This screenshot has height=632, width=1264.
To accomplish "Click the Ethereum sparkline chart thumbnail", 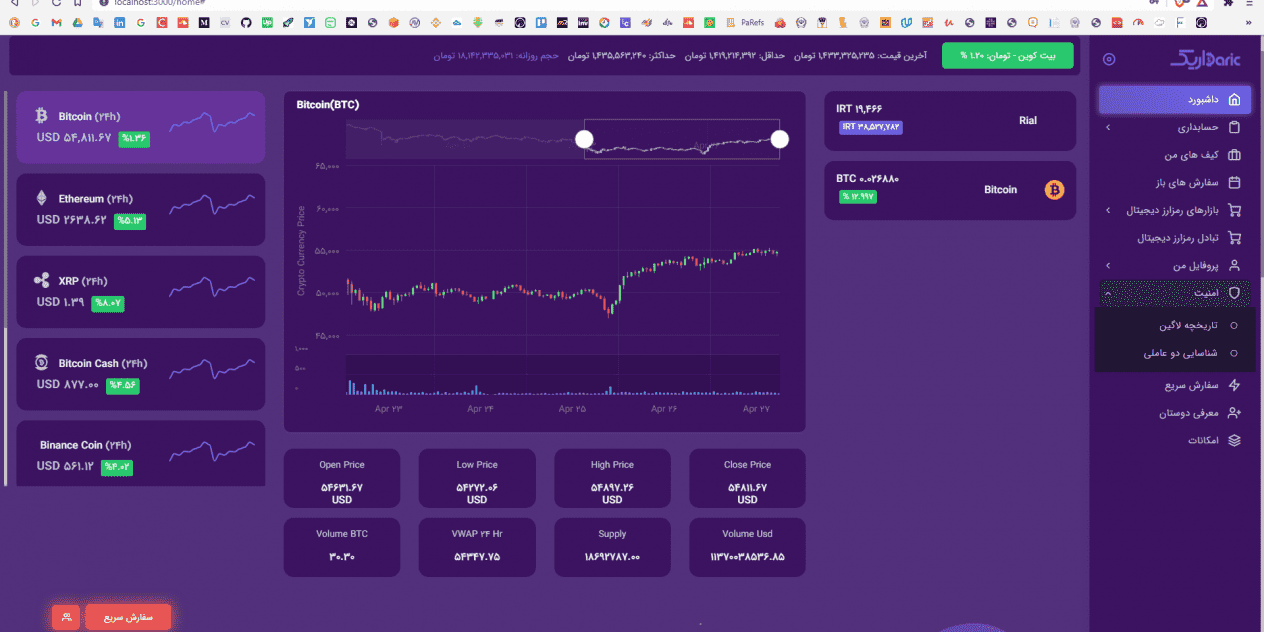I will pyautogui.click(x=212, y=204).
